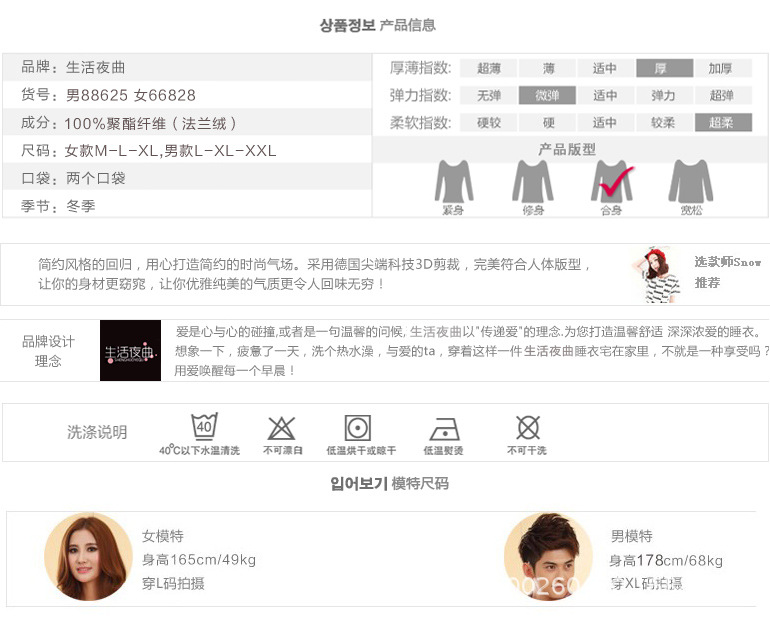Viewport: 770px width, 617px height.
Task: Click the 产品版型 heading
Action: 567,149
